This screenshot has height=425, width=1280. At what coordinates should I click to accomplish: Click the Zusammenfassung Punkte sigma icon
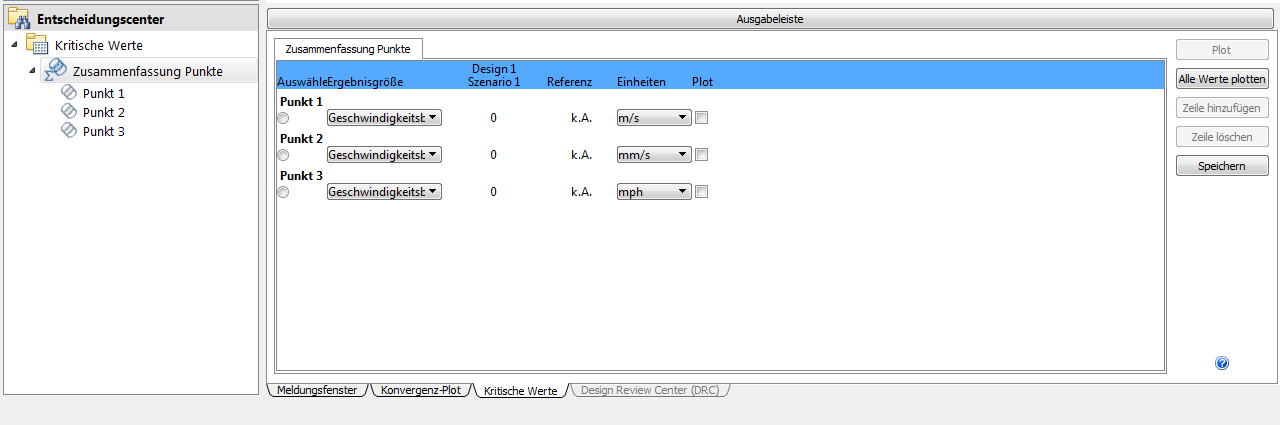pos(56,70)
